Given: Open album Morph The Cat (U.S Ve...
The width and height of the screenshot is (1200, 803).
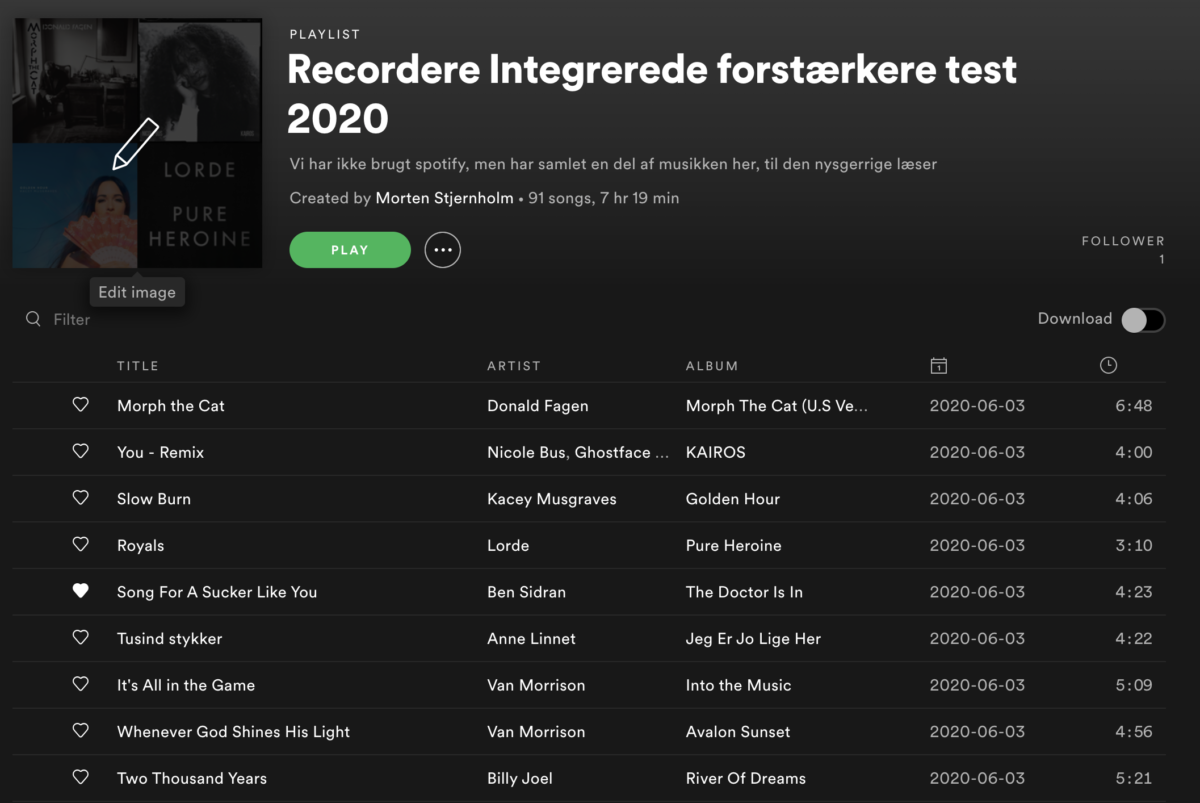Looking at the screenshot, I should click(x=777, y=406).
